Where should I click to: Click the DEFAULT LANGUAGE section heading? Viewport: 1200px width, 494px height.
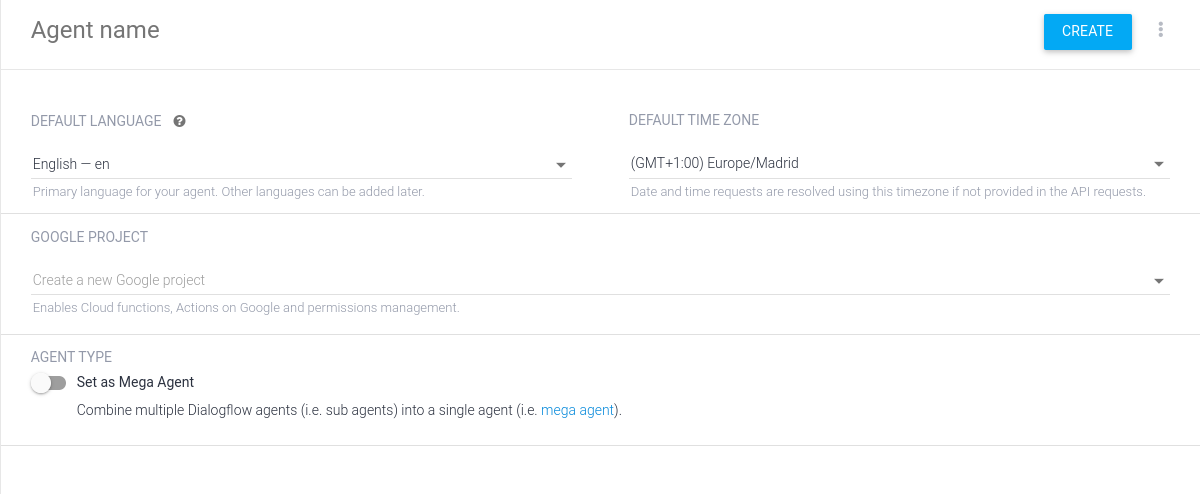click(x=96, y=121)
